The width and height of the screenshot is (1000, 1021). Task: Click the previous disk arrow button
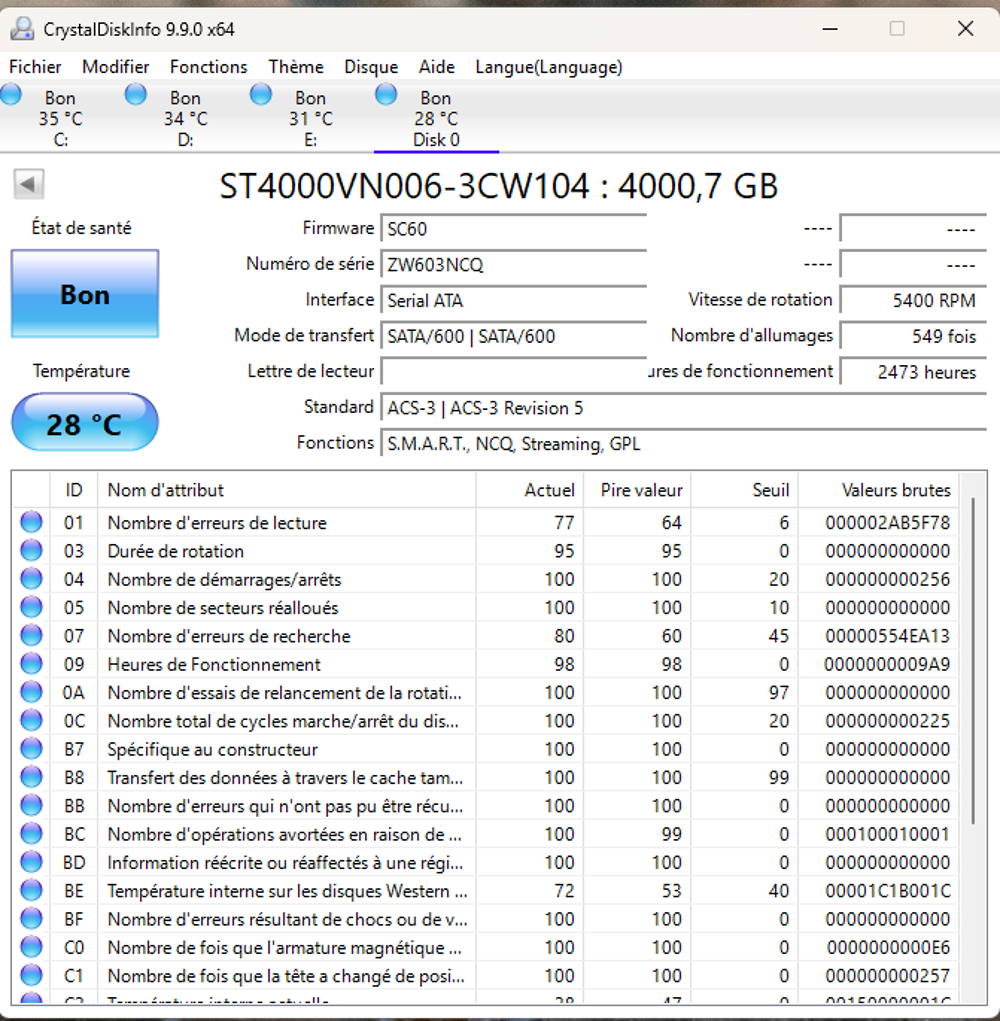click(x=29, y=184)
